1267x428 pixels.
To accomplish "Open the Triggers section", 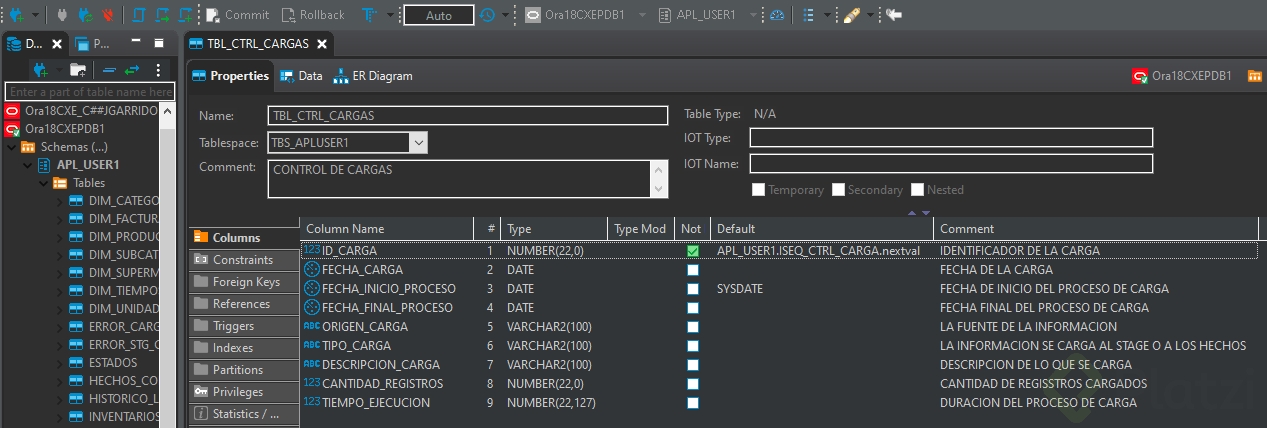I will (x=244, y=326).
